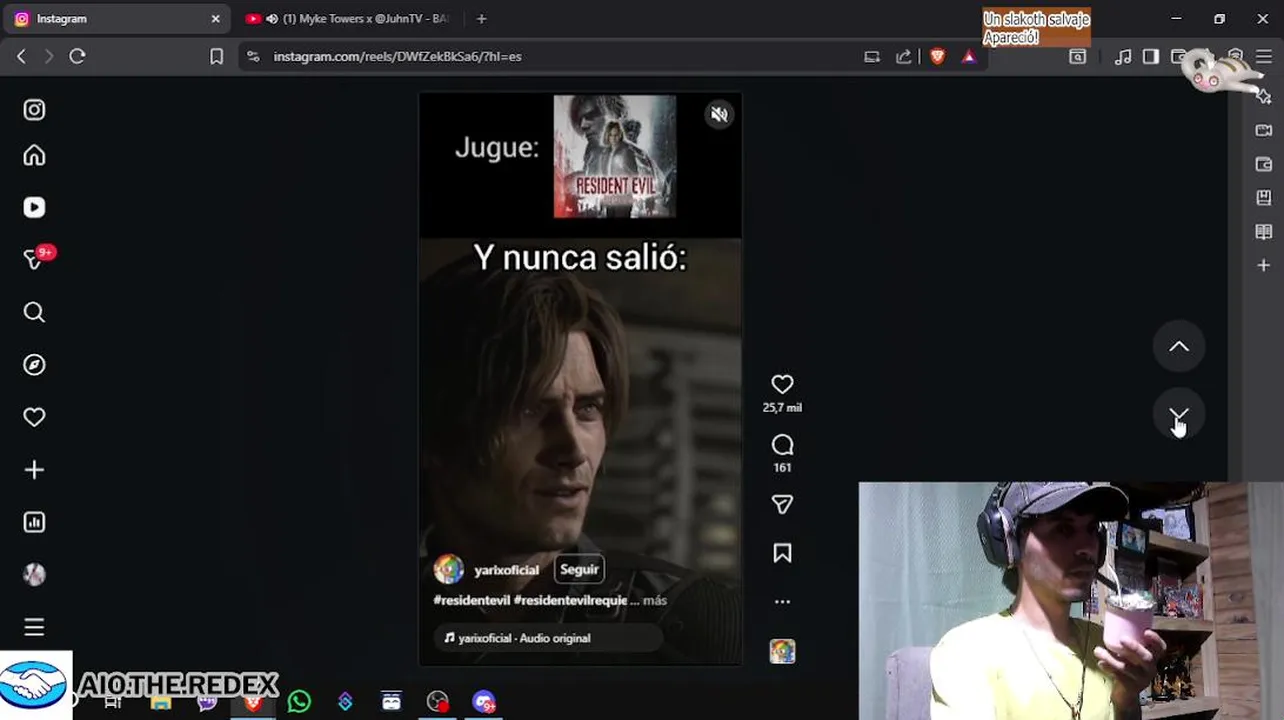Open the yarixoficial profile username

(x=506, y=570)
